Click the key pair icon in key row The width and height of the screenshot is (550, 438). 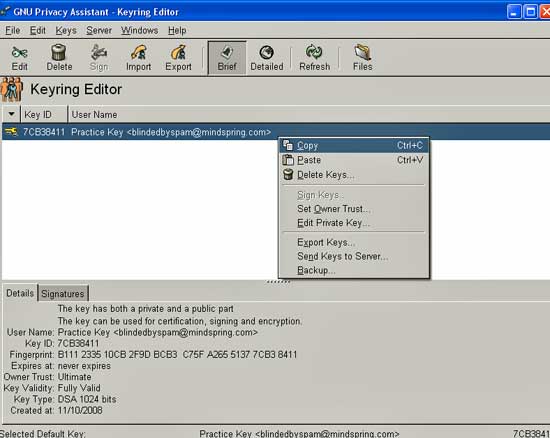pyautogui.click(x=11, y=132)
